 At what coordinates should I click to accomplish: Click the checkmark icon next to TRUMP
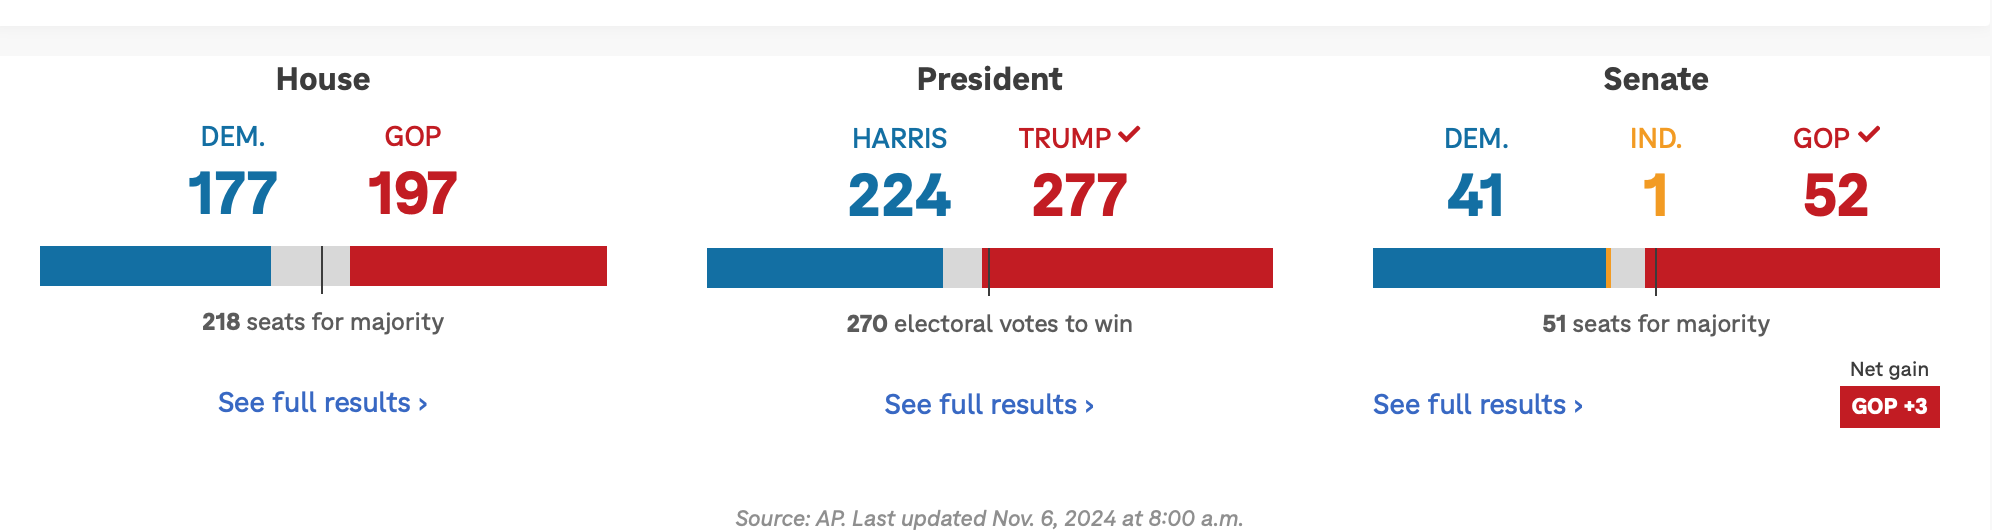[1129, 134]
